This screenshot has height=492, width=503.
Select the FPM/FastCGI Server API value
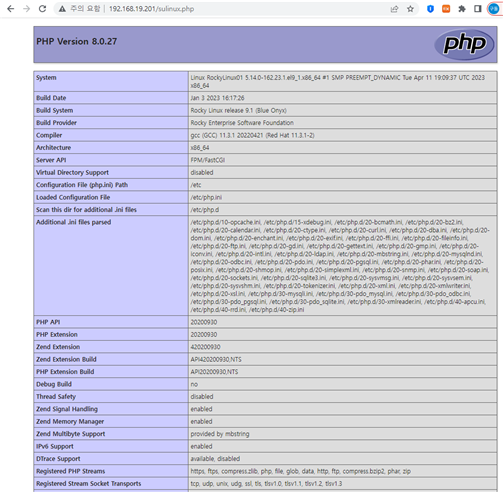click(208, 160)
